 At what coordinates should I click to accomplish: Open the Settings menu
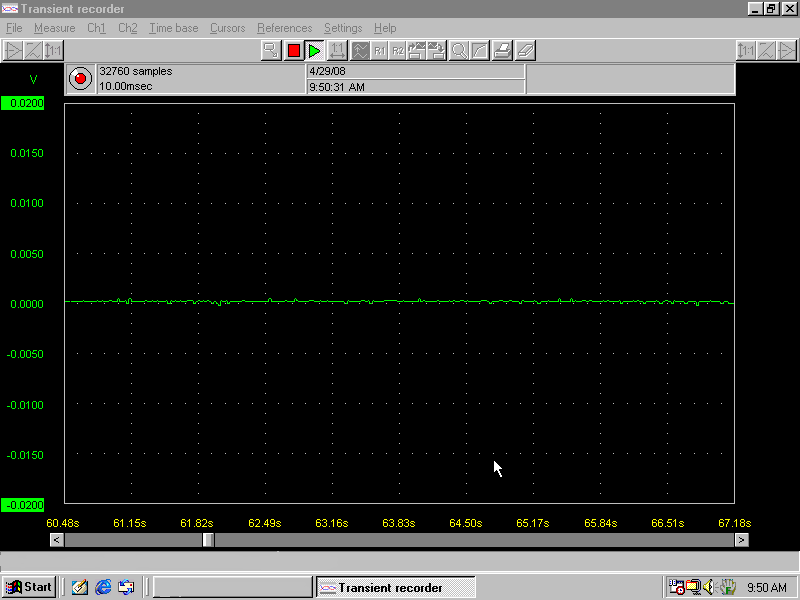click(343, 28)
